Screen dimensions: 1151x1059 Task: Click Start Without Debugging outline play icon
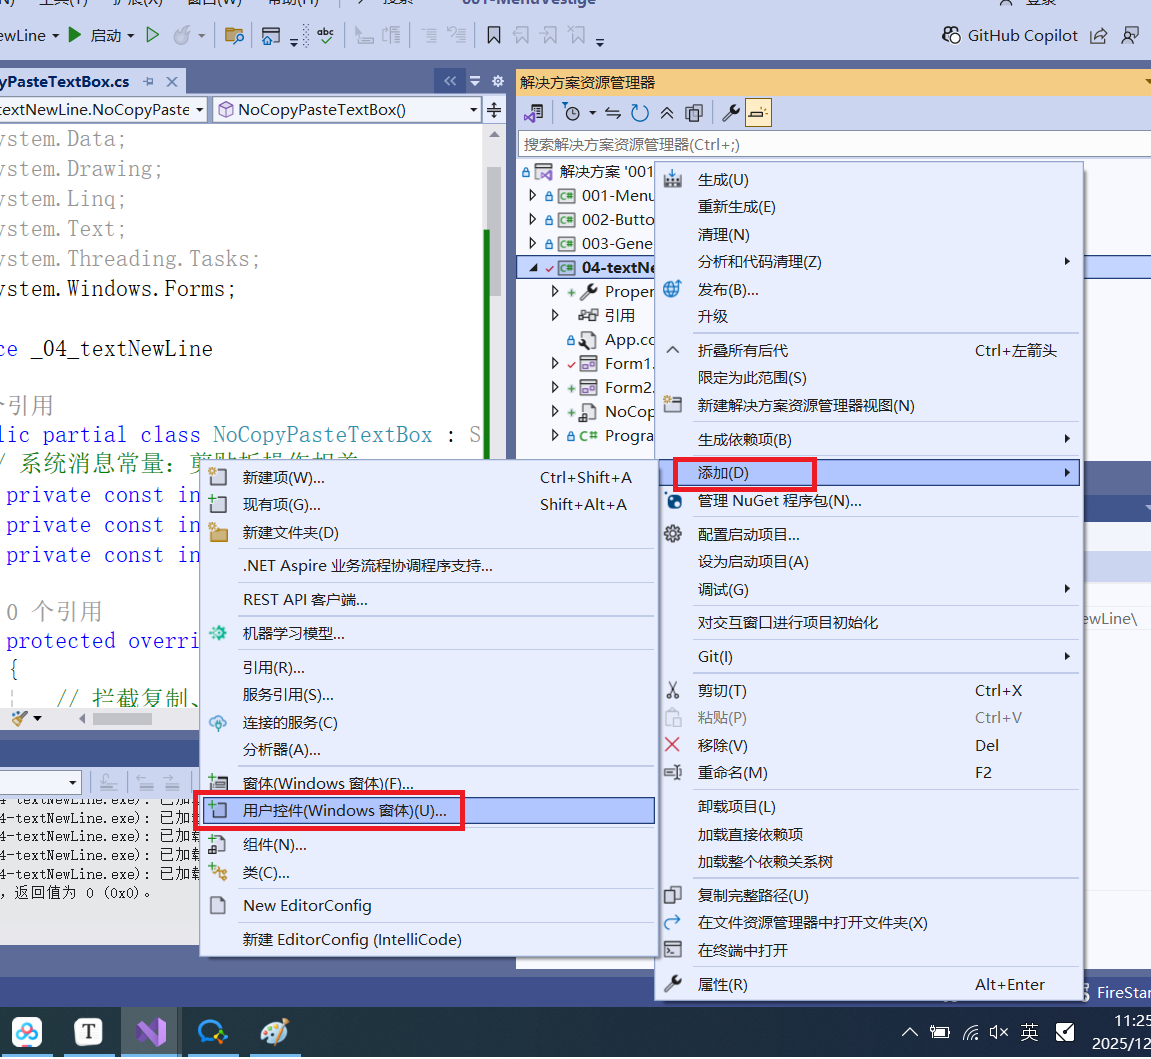(x=153, y=34)
